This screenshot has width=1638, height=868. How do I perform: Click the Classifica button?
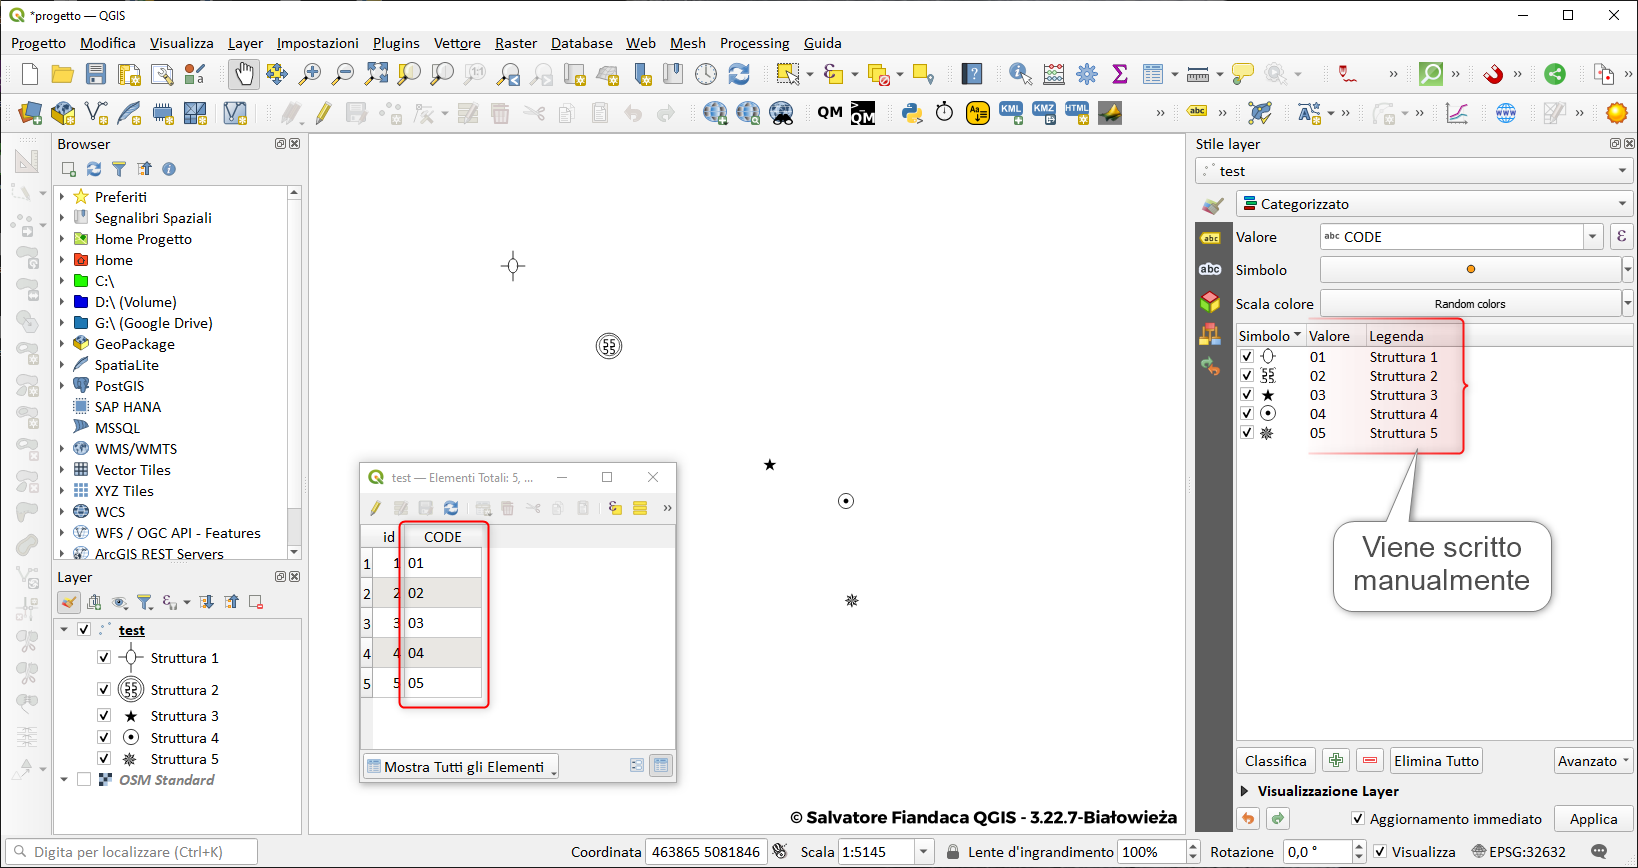click(1275, 761)
